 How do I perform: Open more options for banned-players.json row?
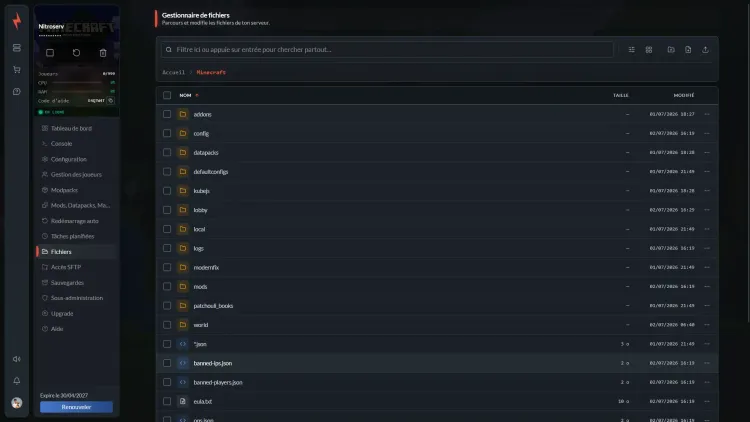[x=707, y=382]
